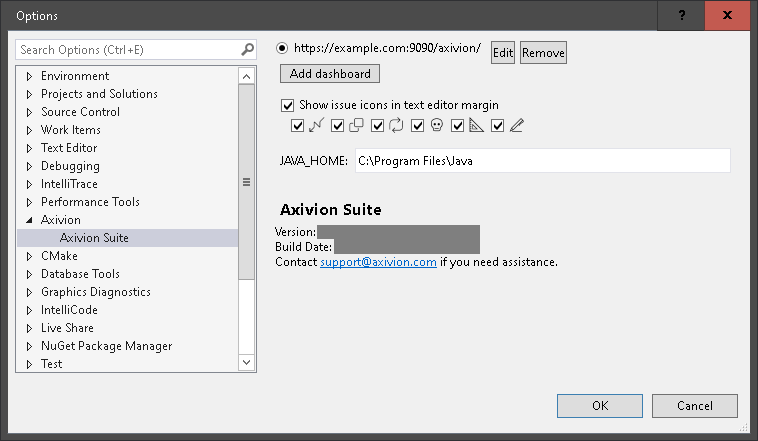Screen dimensions: 758x441
Task: Select the Graphics Diagnostics category
Action: pos(96,292)
